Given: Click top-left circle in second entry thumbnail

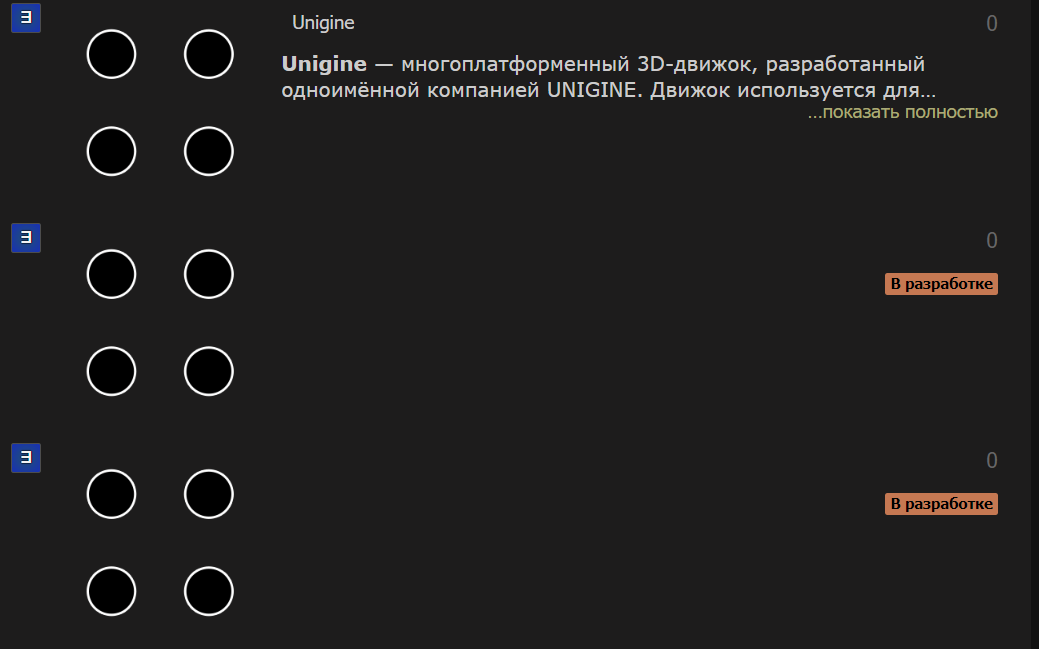Looking at the screenshot, I should point(111,274).
